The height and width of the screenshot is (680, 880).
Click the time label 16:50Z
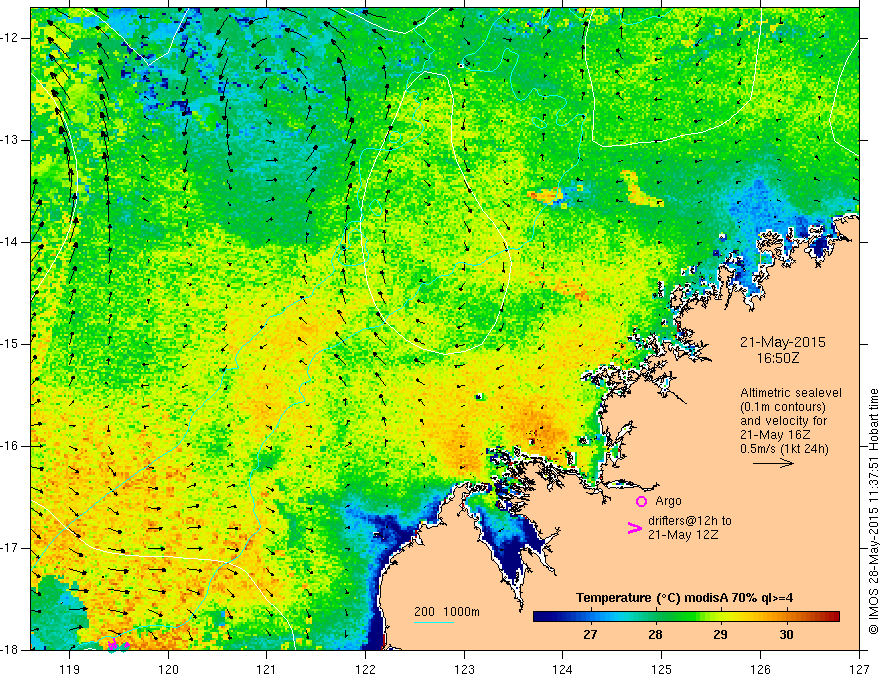pos(778,358)
